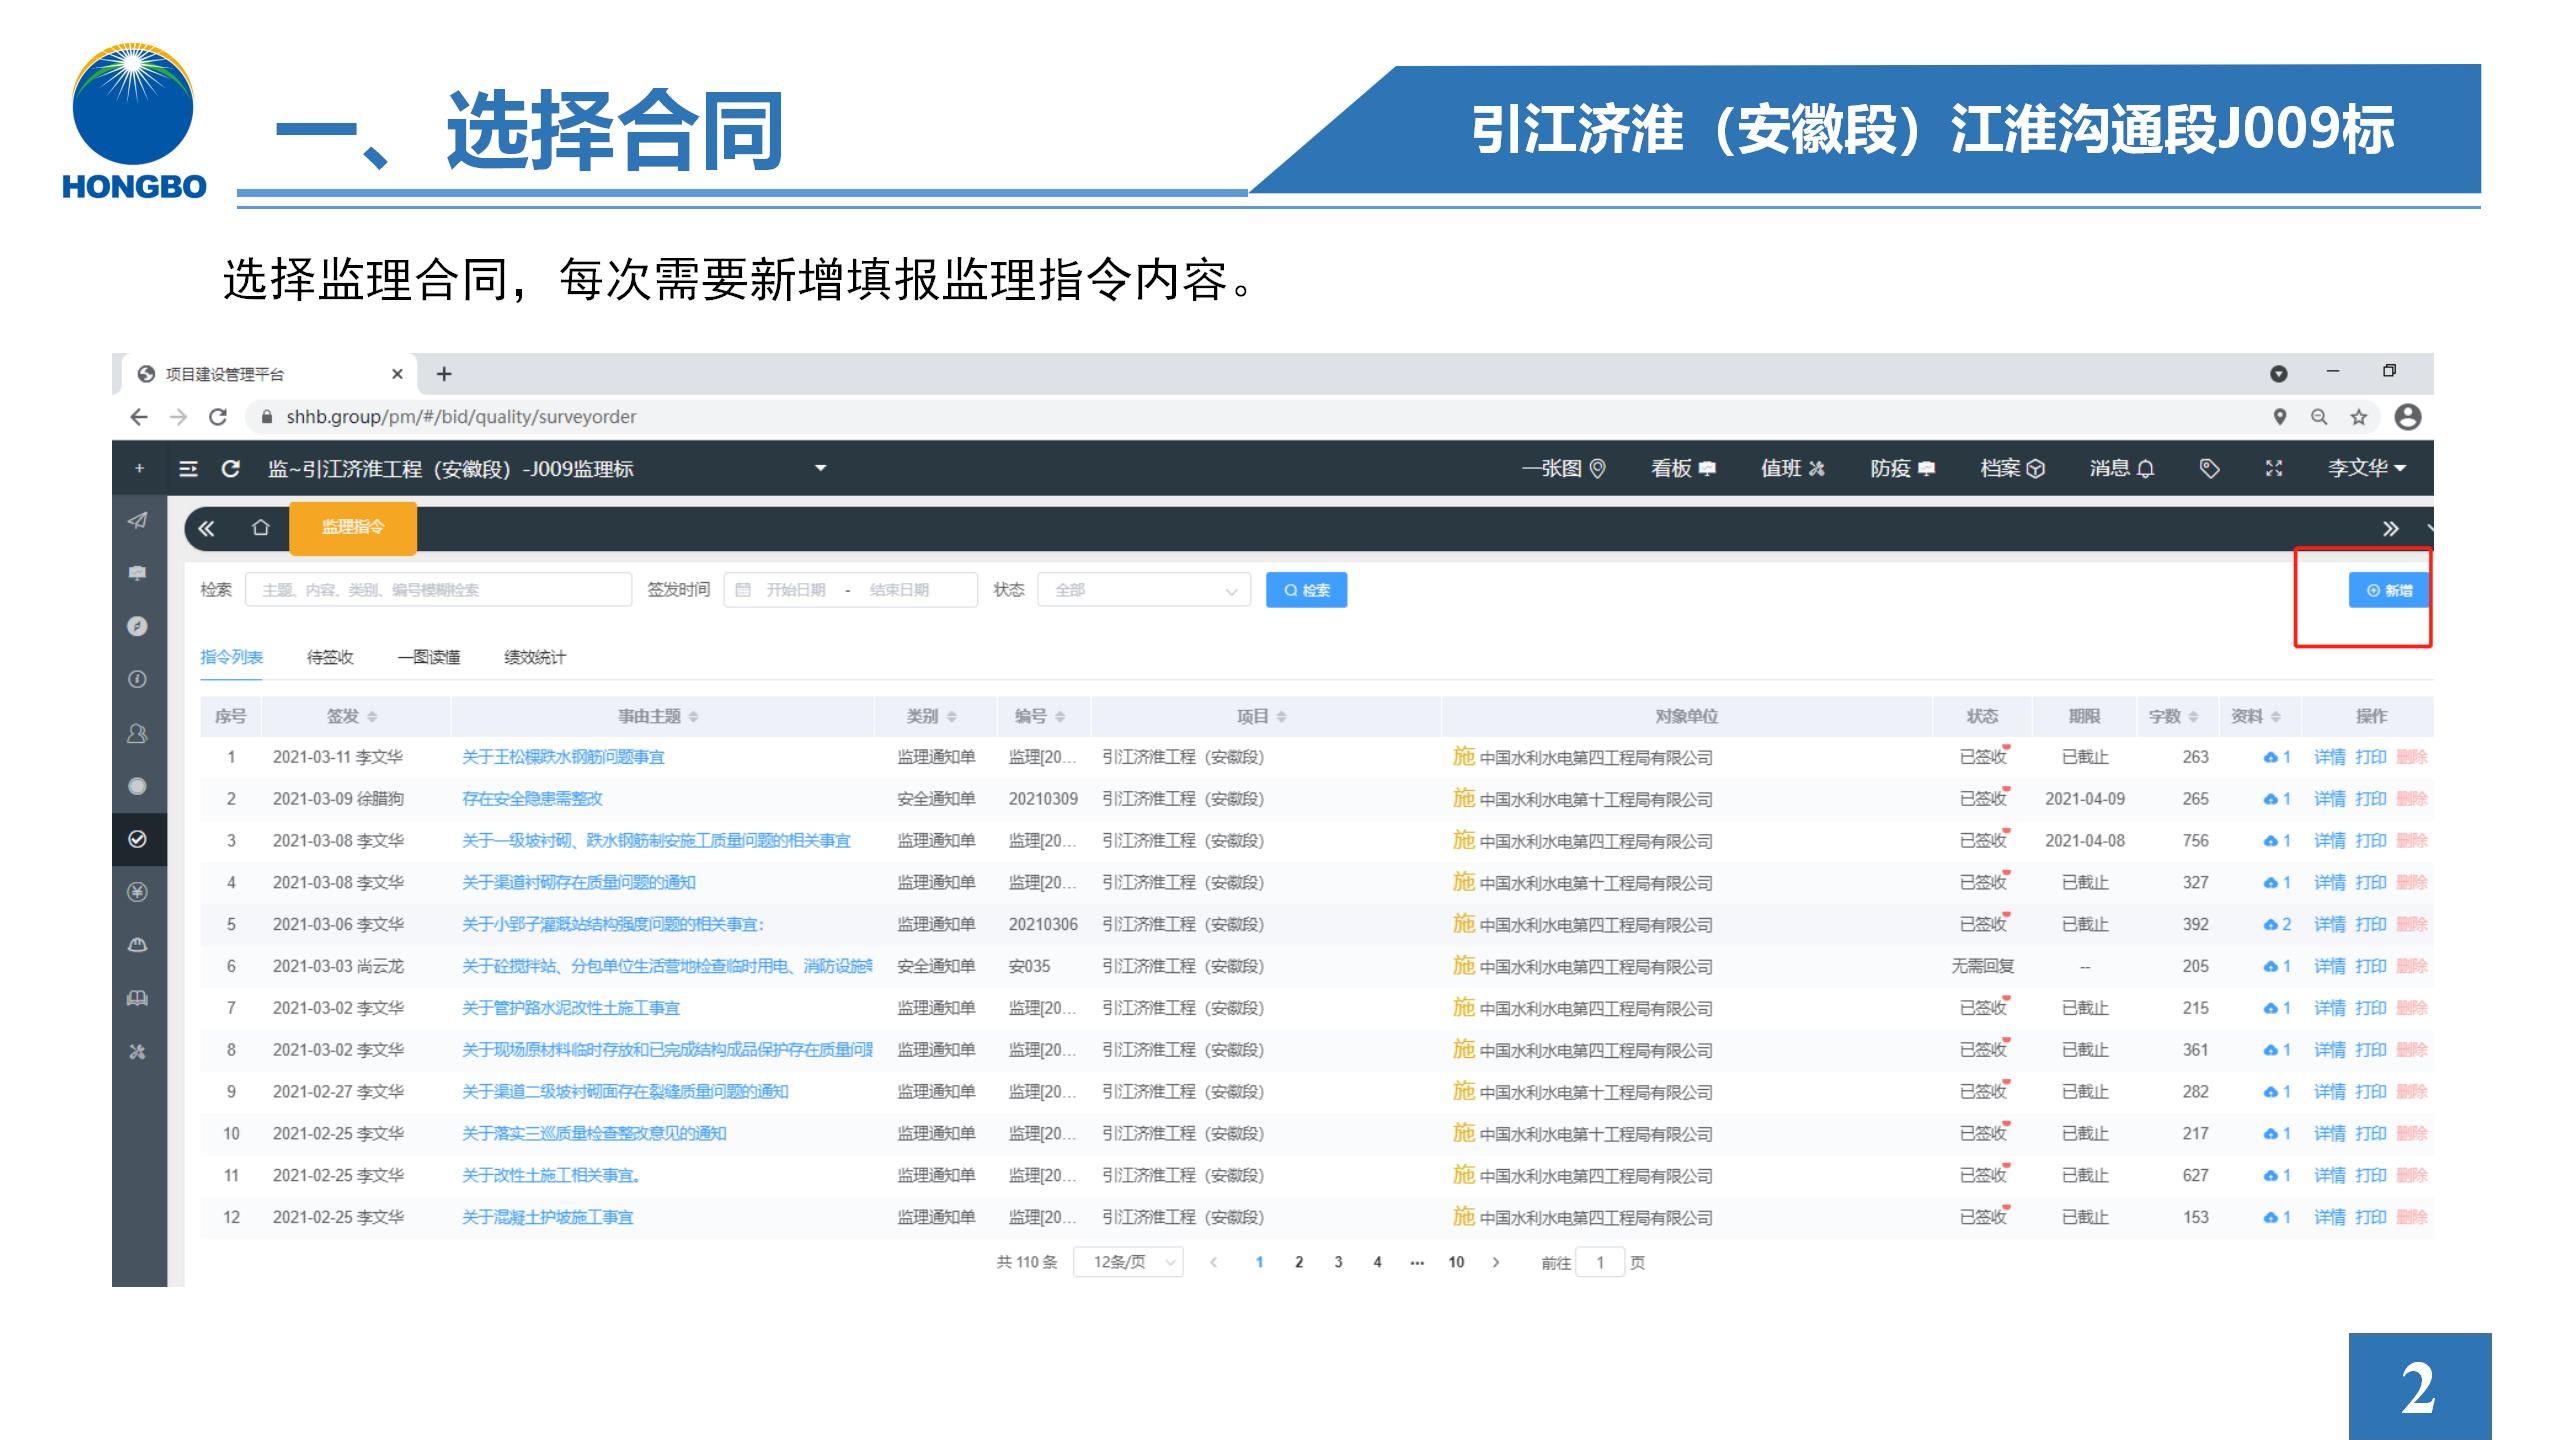Click the keyword search input field
Image resolution: width=2560 pixels, height=1440 pixels.
click(438, 590)
